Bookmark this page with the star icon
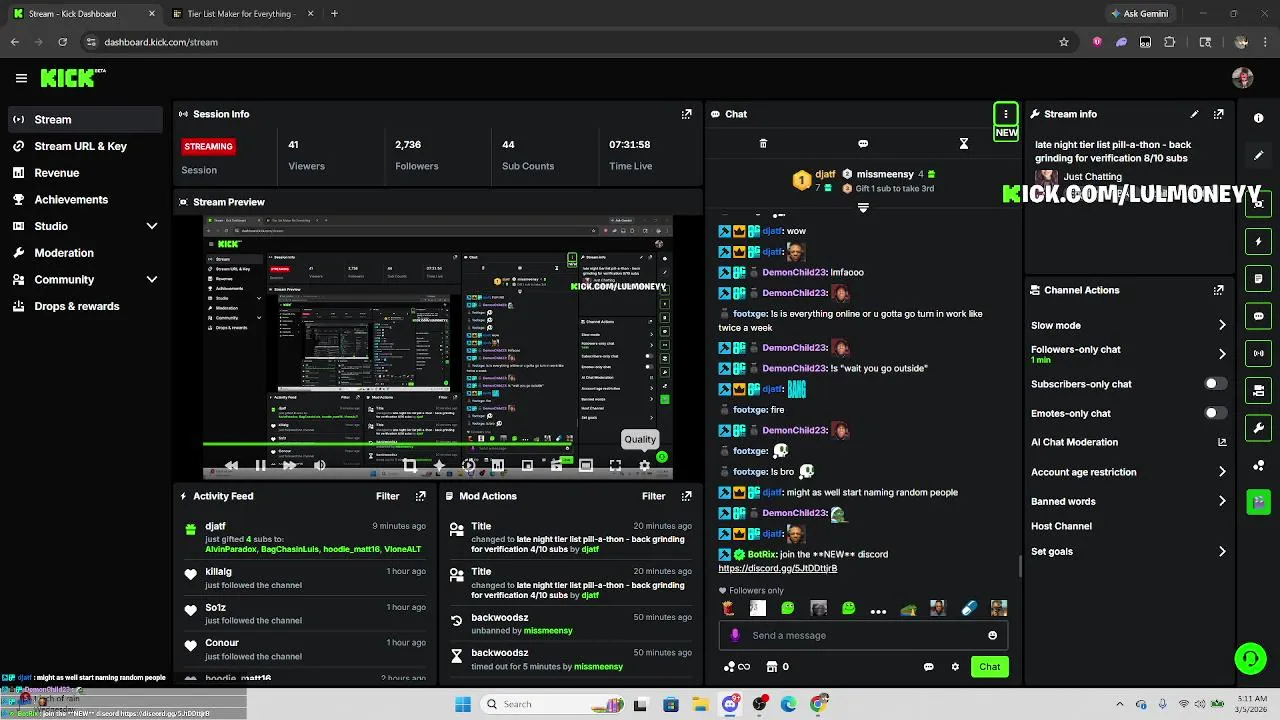This screenshot has height=720, width=1280. click(x=1064, y=42)
